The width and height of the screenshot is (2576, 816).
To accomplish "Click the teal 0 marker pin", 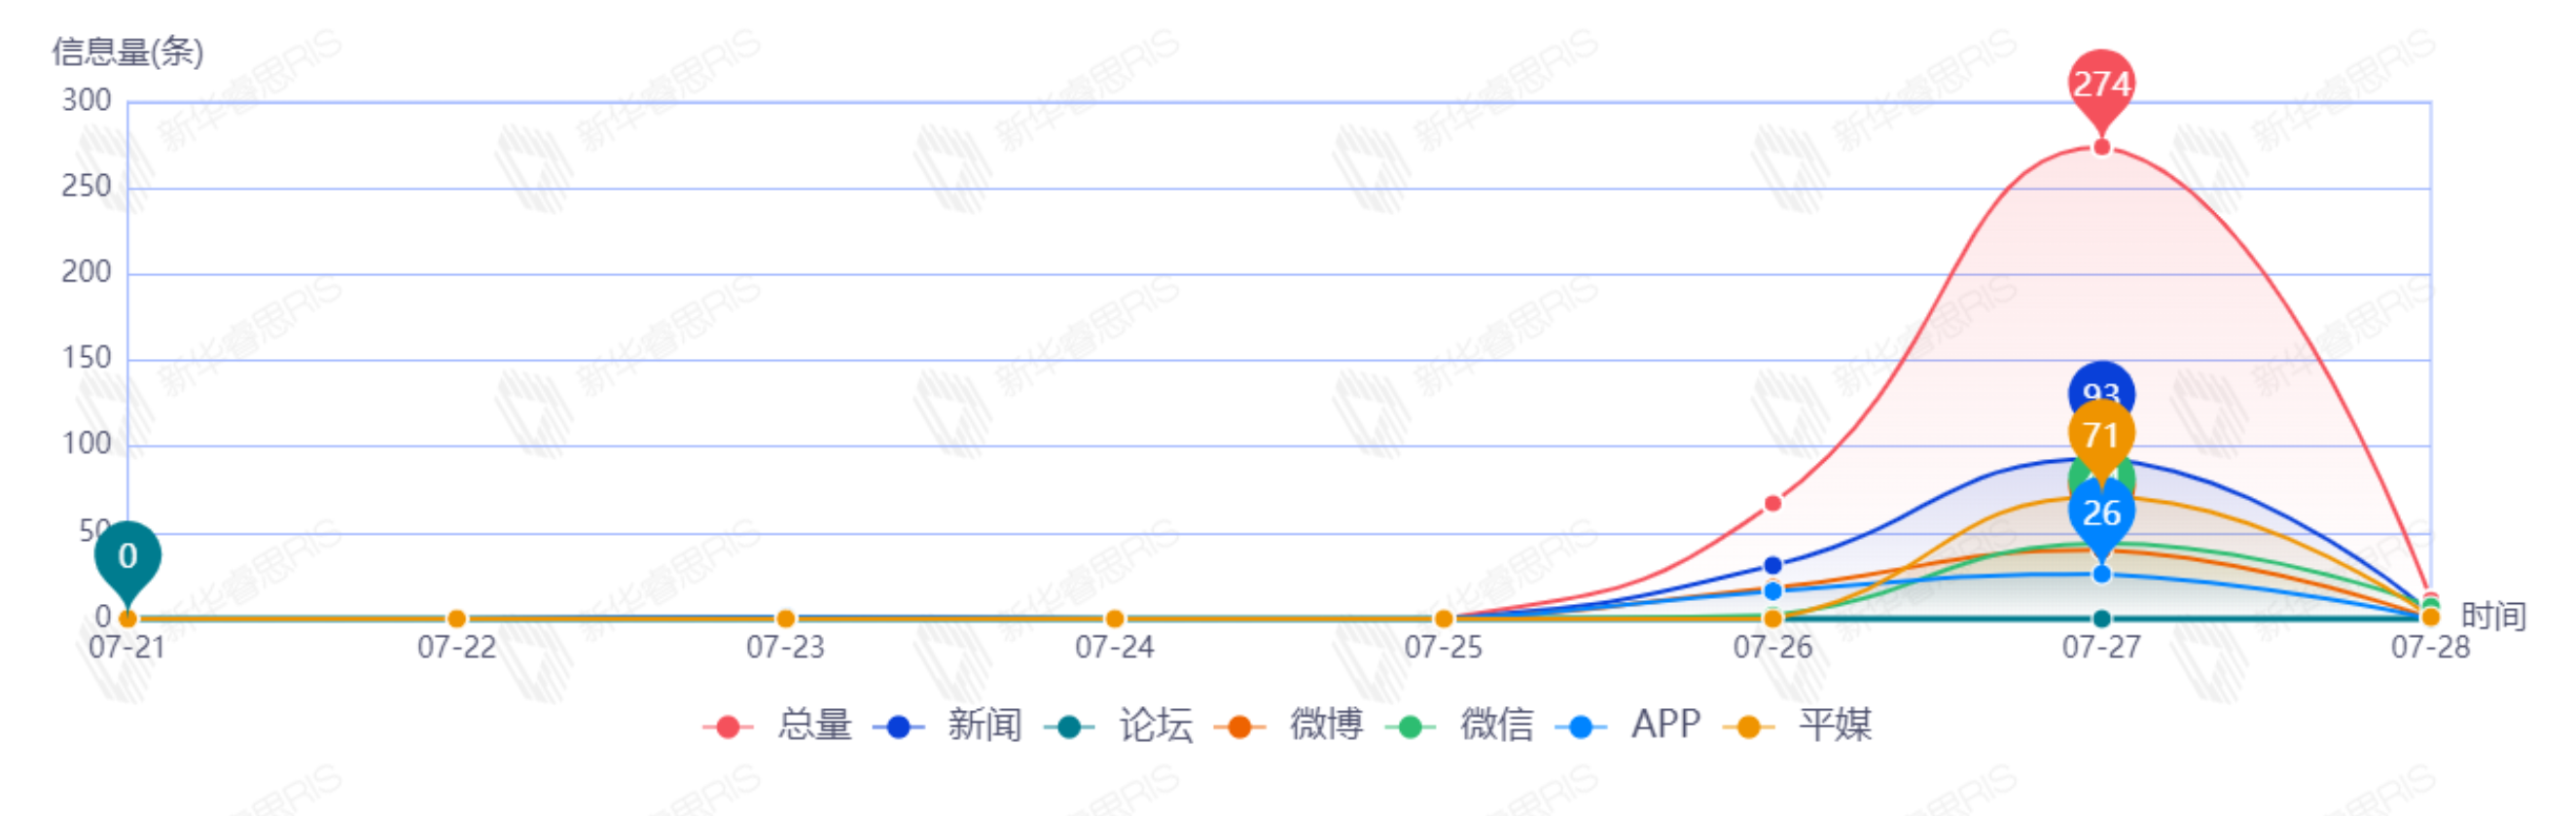I will [x=127, y=556].
